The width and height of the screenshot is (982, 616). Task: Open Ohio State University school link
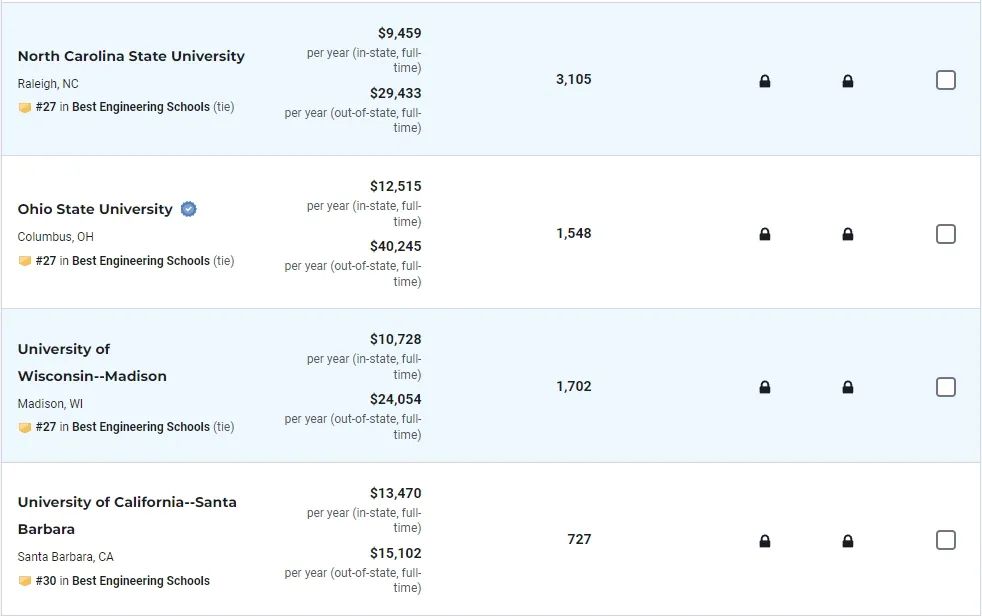point(95,209)
